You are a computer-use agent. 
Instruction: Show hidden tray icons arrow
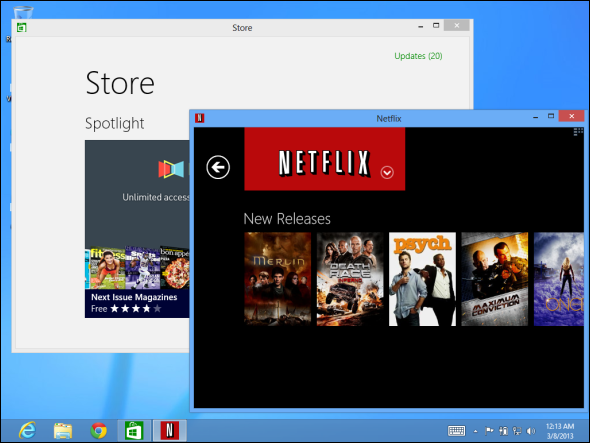point(476,431)
